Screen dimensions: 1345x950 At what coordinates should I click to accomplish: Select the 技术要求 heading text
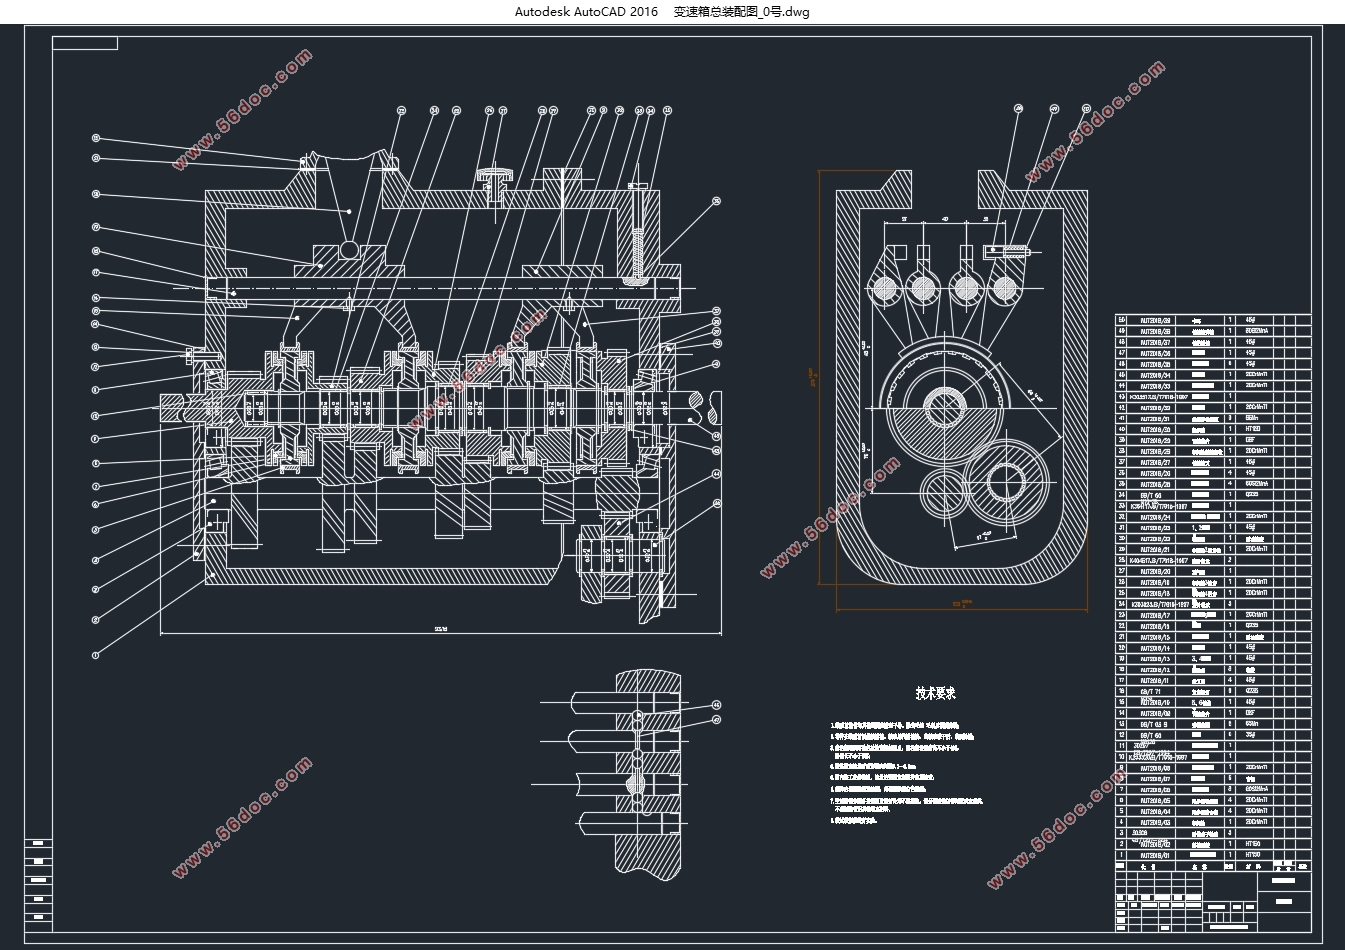point(936,693)
